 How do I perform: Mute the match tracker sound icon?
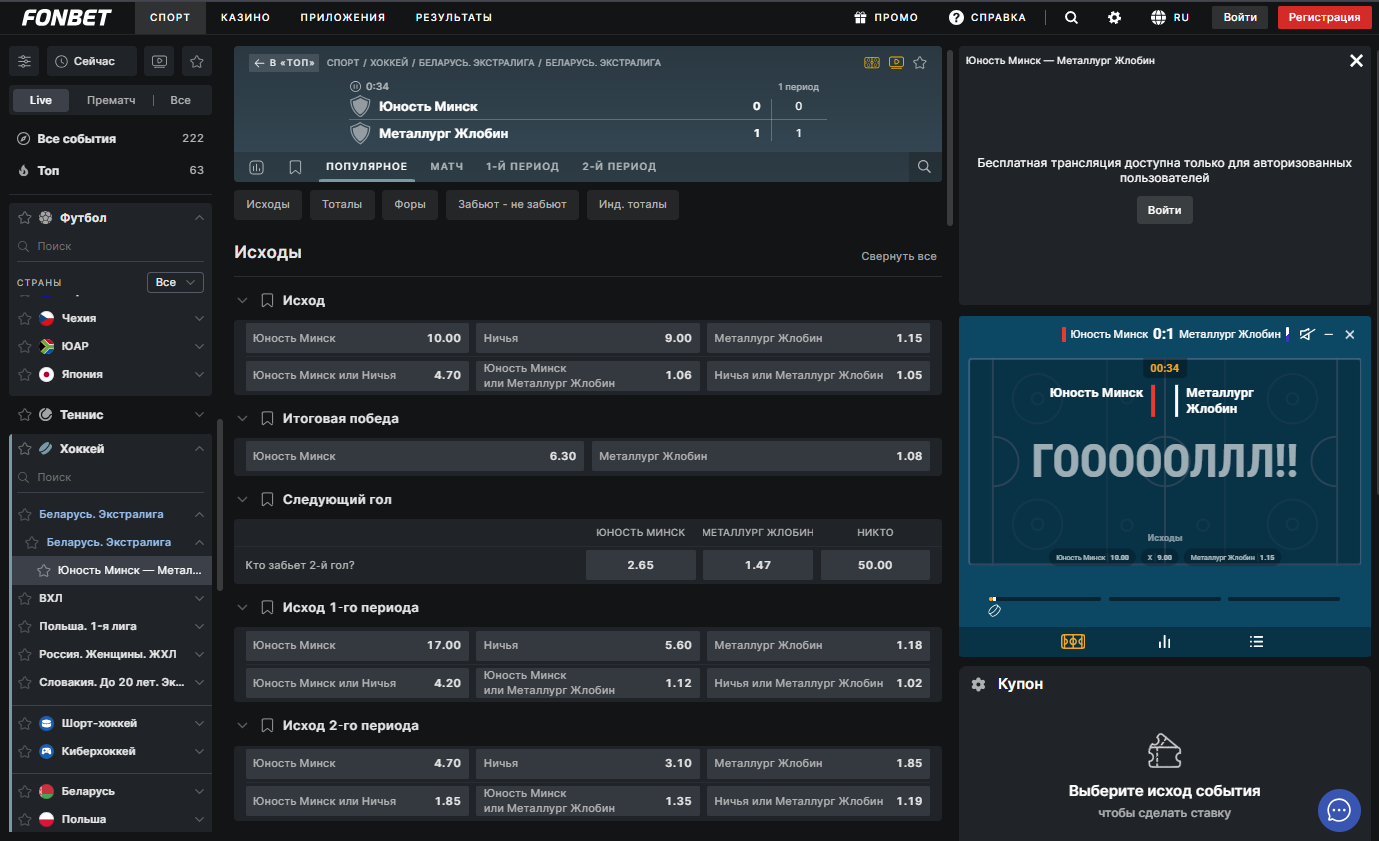1306,334
